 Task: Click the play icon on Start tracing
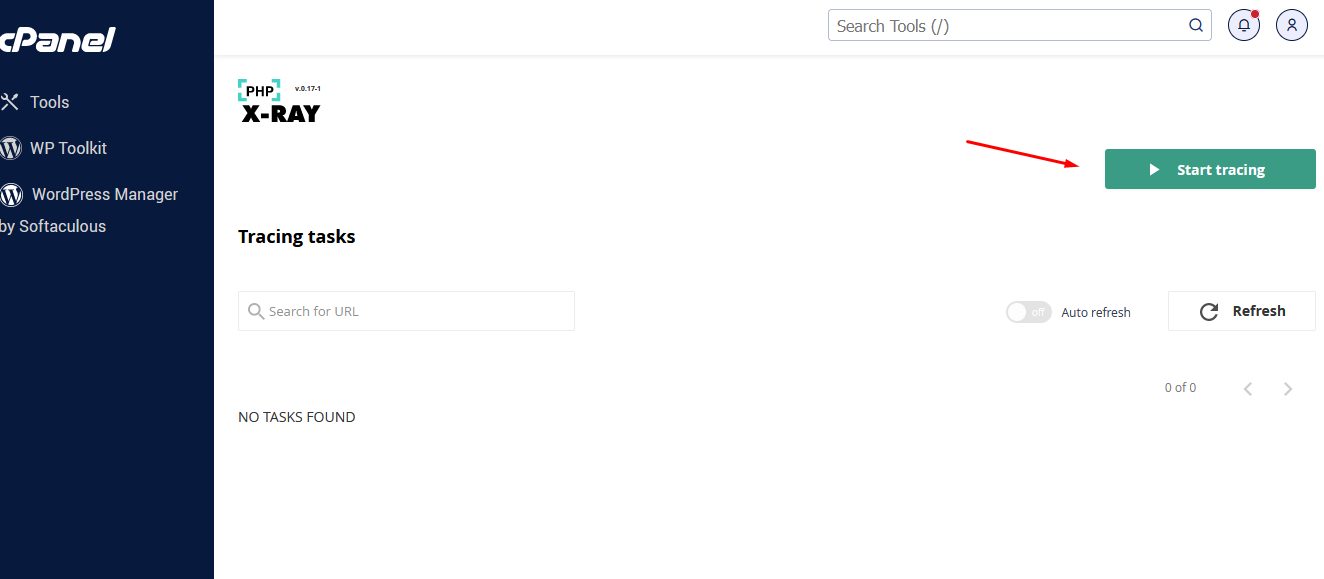click(x=1155, y=170)
